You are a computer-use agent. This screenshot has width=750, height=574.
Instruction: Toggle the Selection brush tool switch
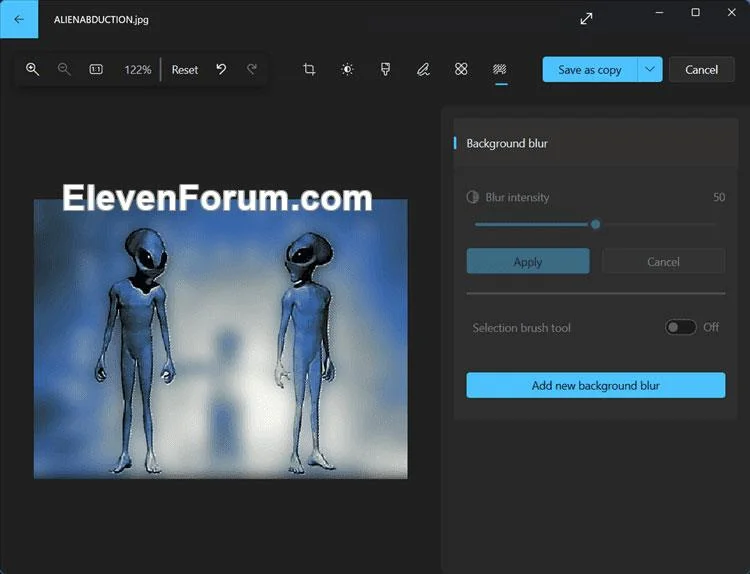680,327
